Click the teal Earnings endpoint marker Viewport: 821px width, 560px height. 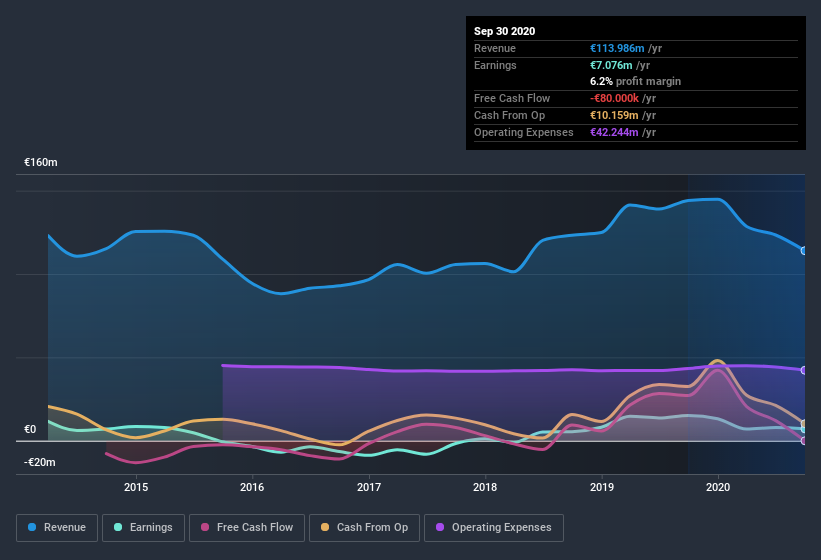point(804,429)
